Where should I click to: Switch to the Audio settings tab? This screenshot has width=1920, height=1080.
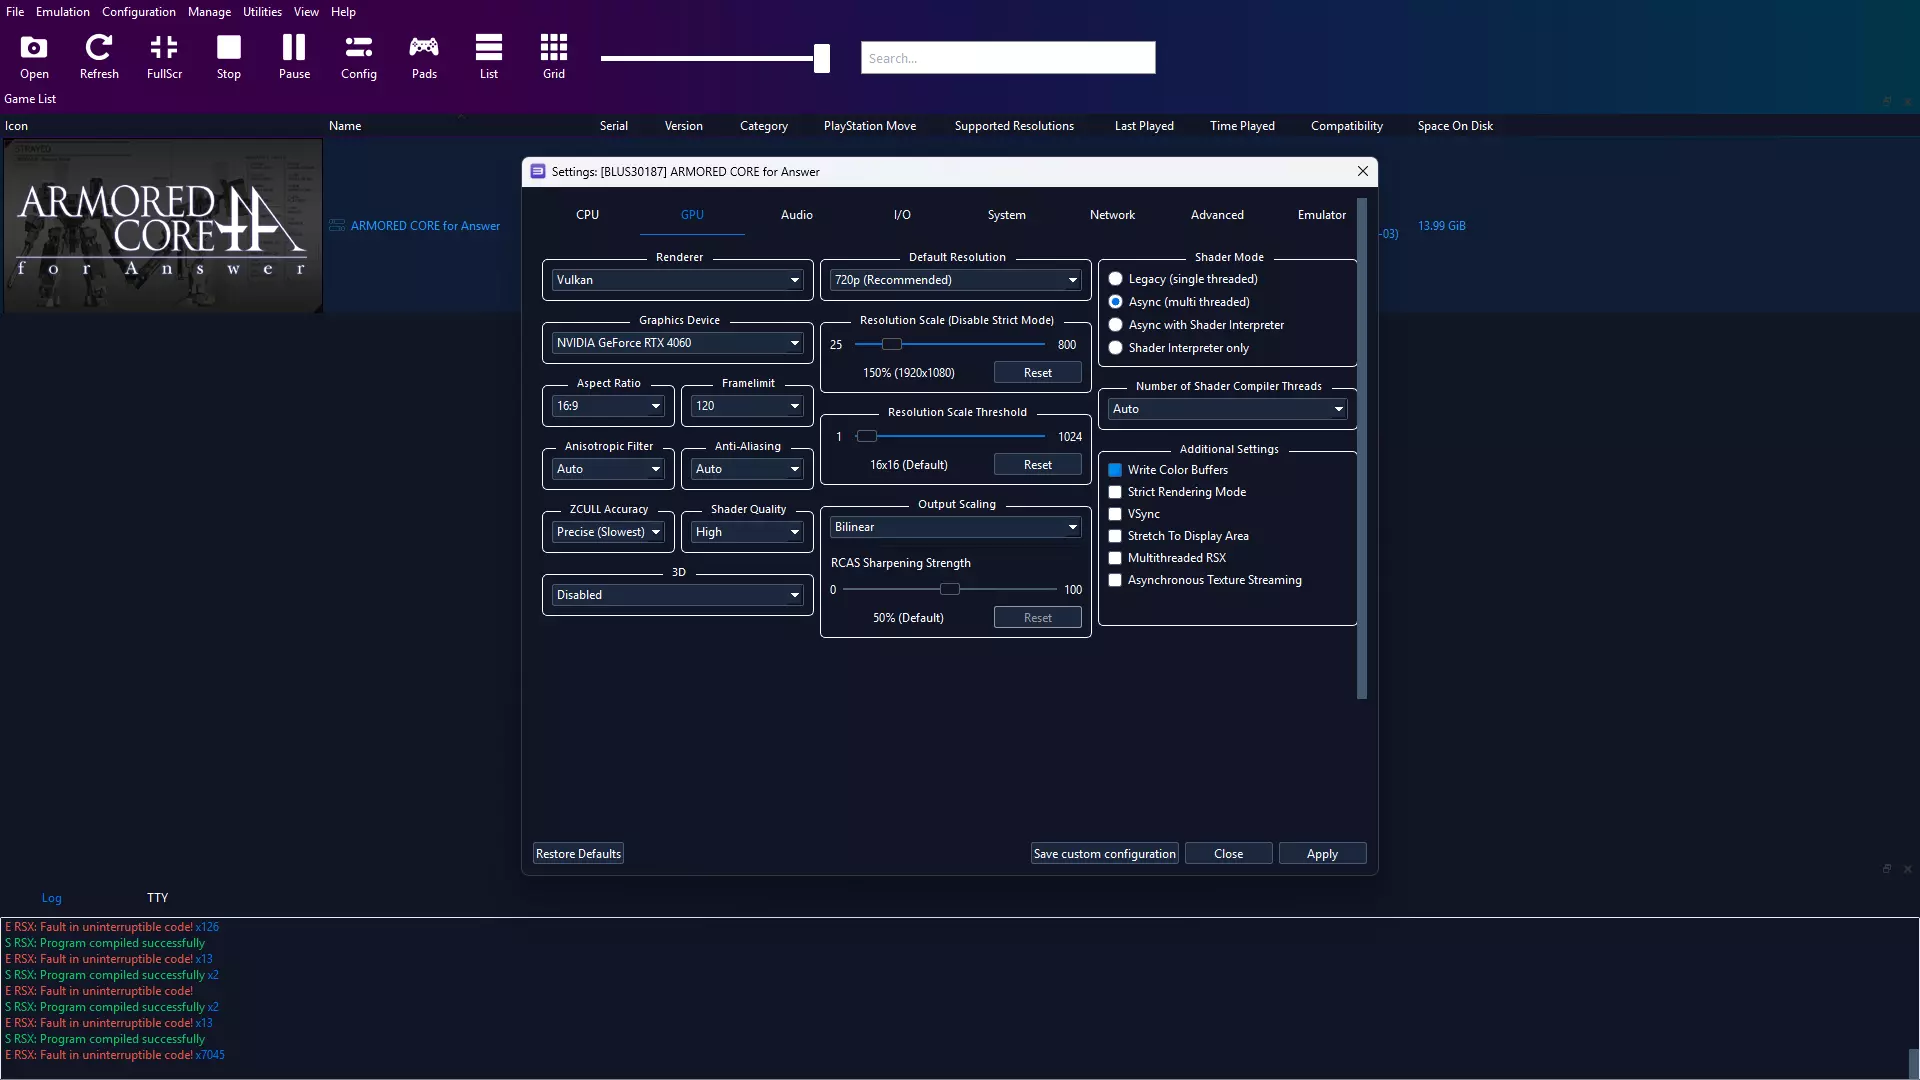(796, 215)
